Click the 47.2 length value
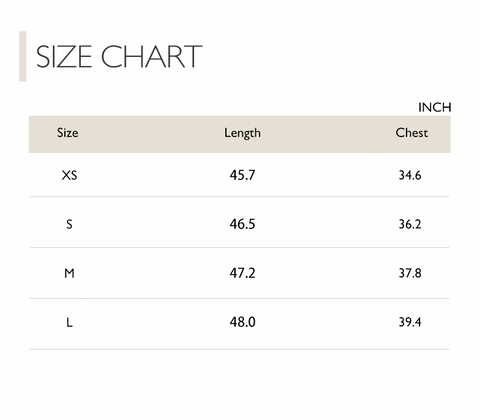This screenshot has height=420, width=480. tap(242, 273)
